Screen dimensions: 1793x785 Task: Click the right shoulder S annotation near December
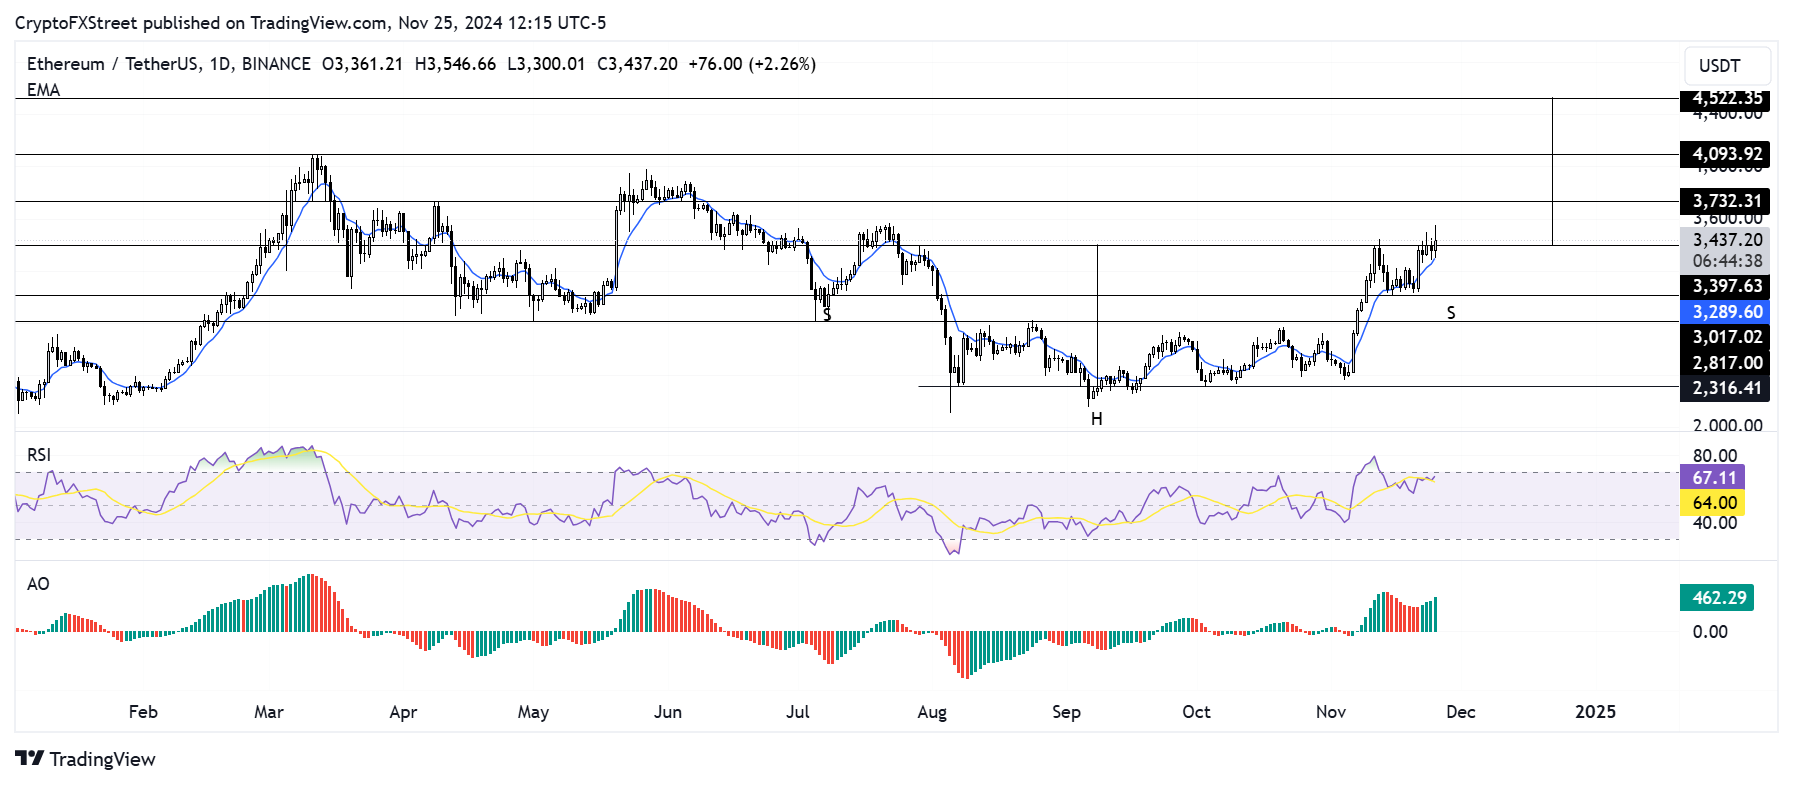point(1451,313)
